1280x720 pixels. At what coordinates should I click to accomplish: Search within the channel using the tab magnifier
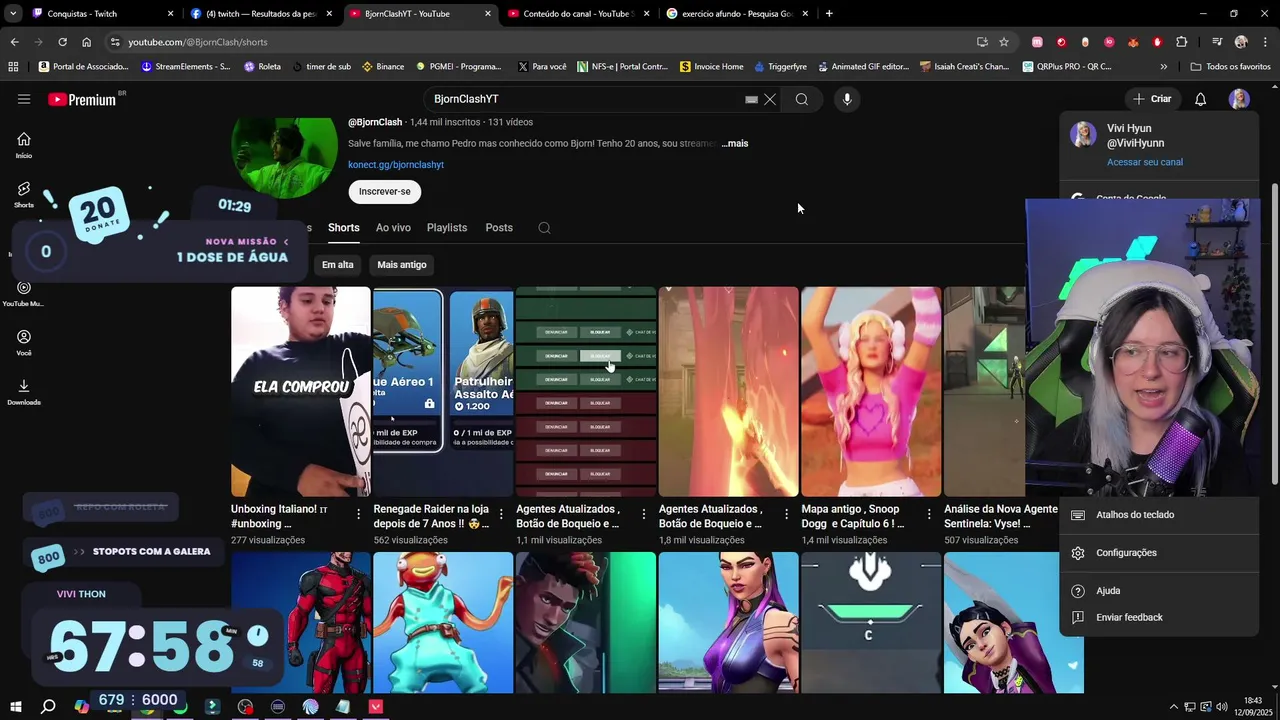point(544,228)
